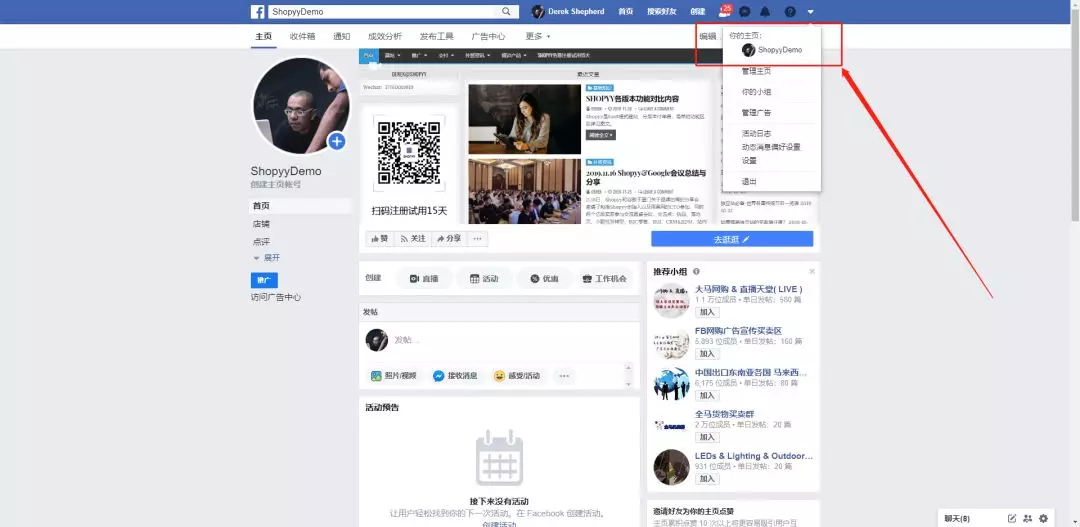Add 照片/视频 to post
Screen dimensions: 1080x527
click(x=394, y=376)
